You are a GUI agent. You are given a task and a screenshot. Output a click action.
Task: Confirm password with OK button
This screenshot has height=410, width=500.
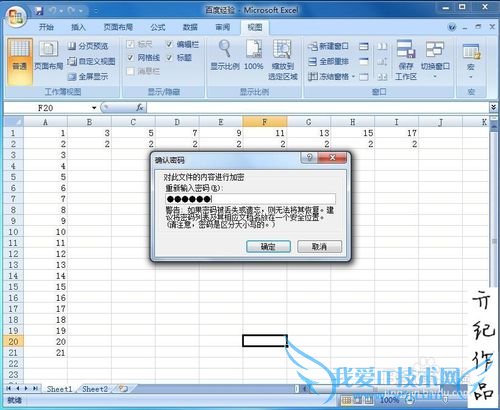click(x=268, y=247)
